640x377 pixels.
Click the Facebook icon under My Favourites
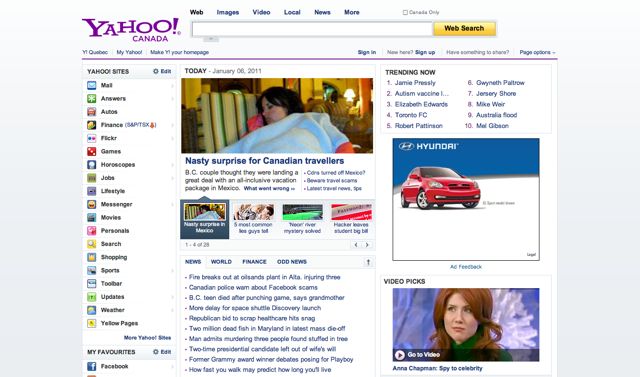[x=91, y=366]
